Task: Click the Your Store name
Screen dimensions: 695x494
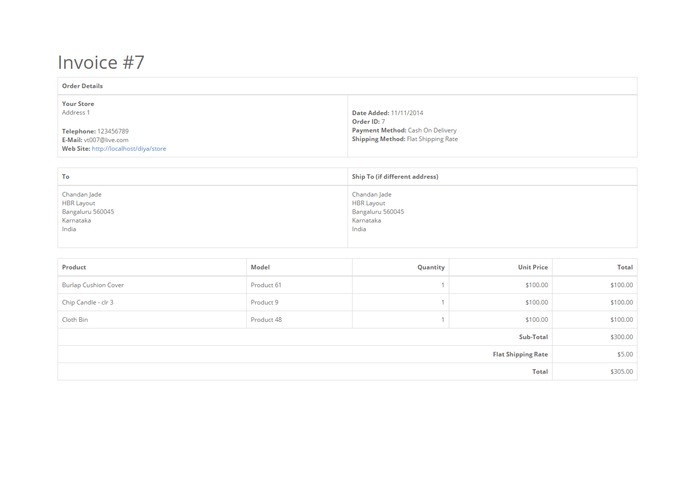Action: [x=78, y=104]
